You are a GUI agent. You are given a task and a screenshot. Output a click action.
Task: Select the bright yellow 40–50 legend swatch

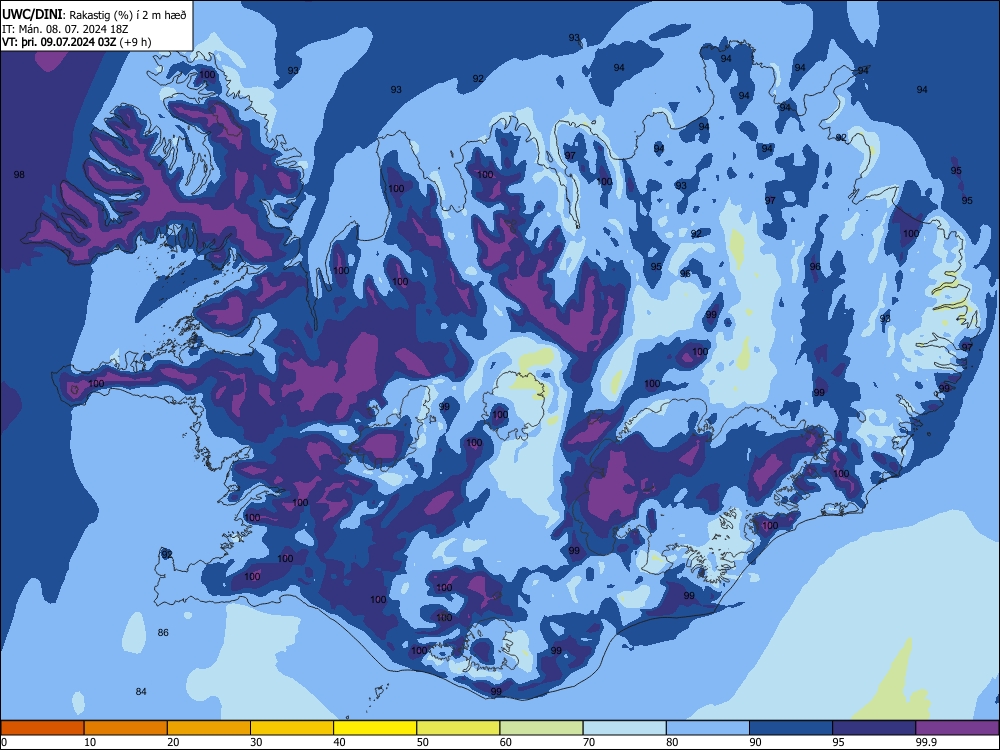[375, 728]
